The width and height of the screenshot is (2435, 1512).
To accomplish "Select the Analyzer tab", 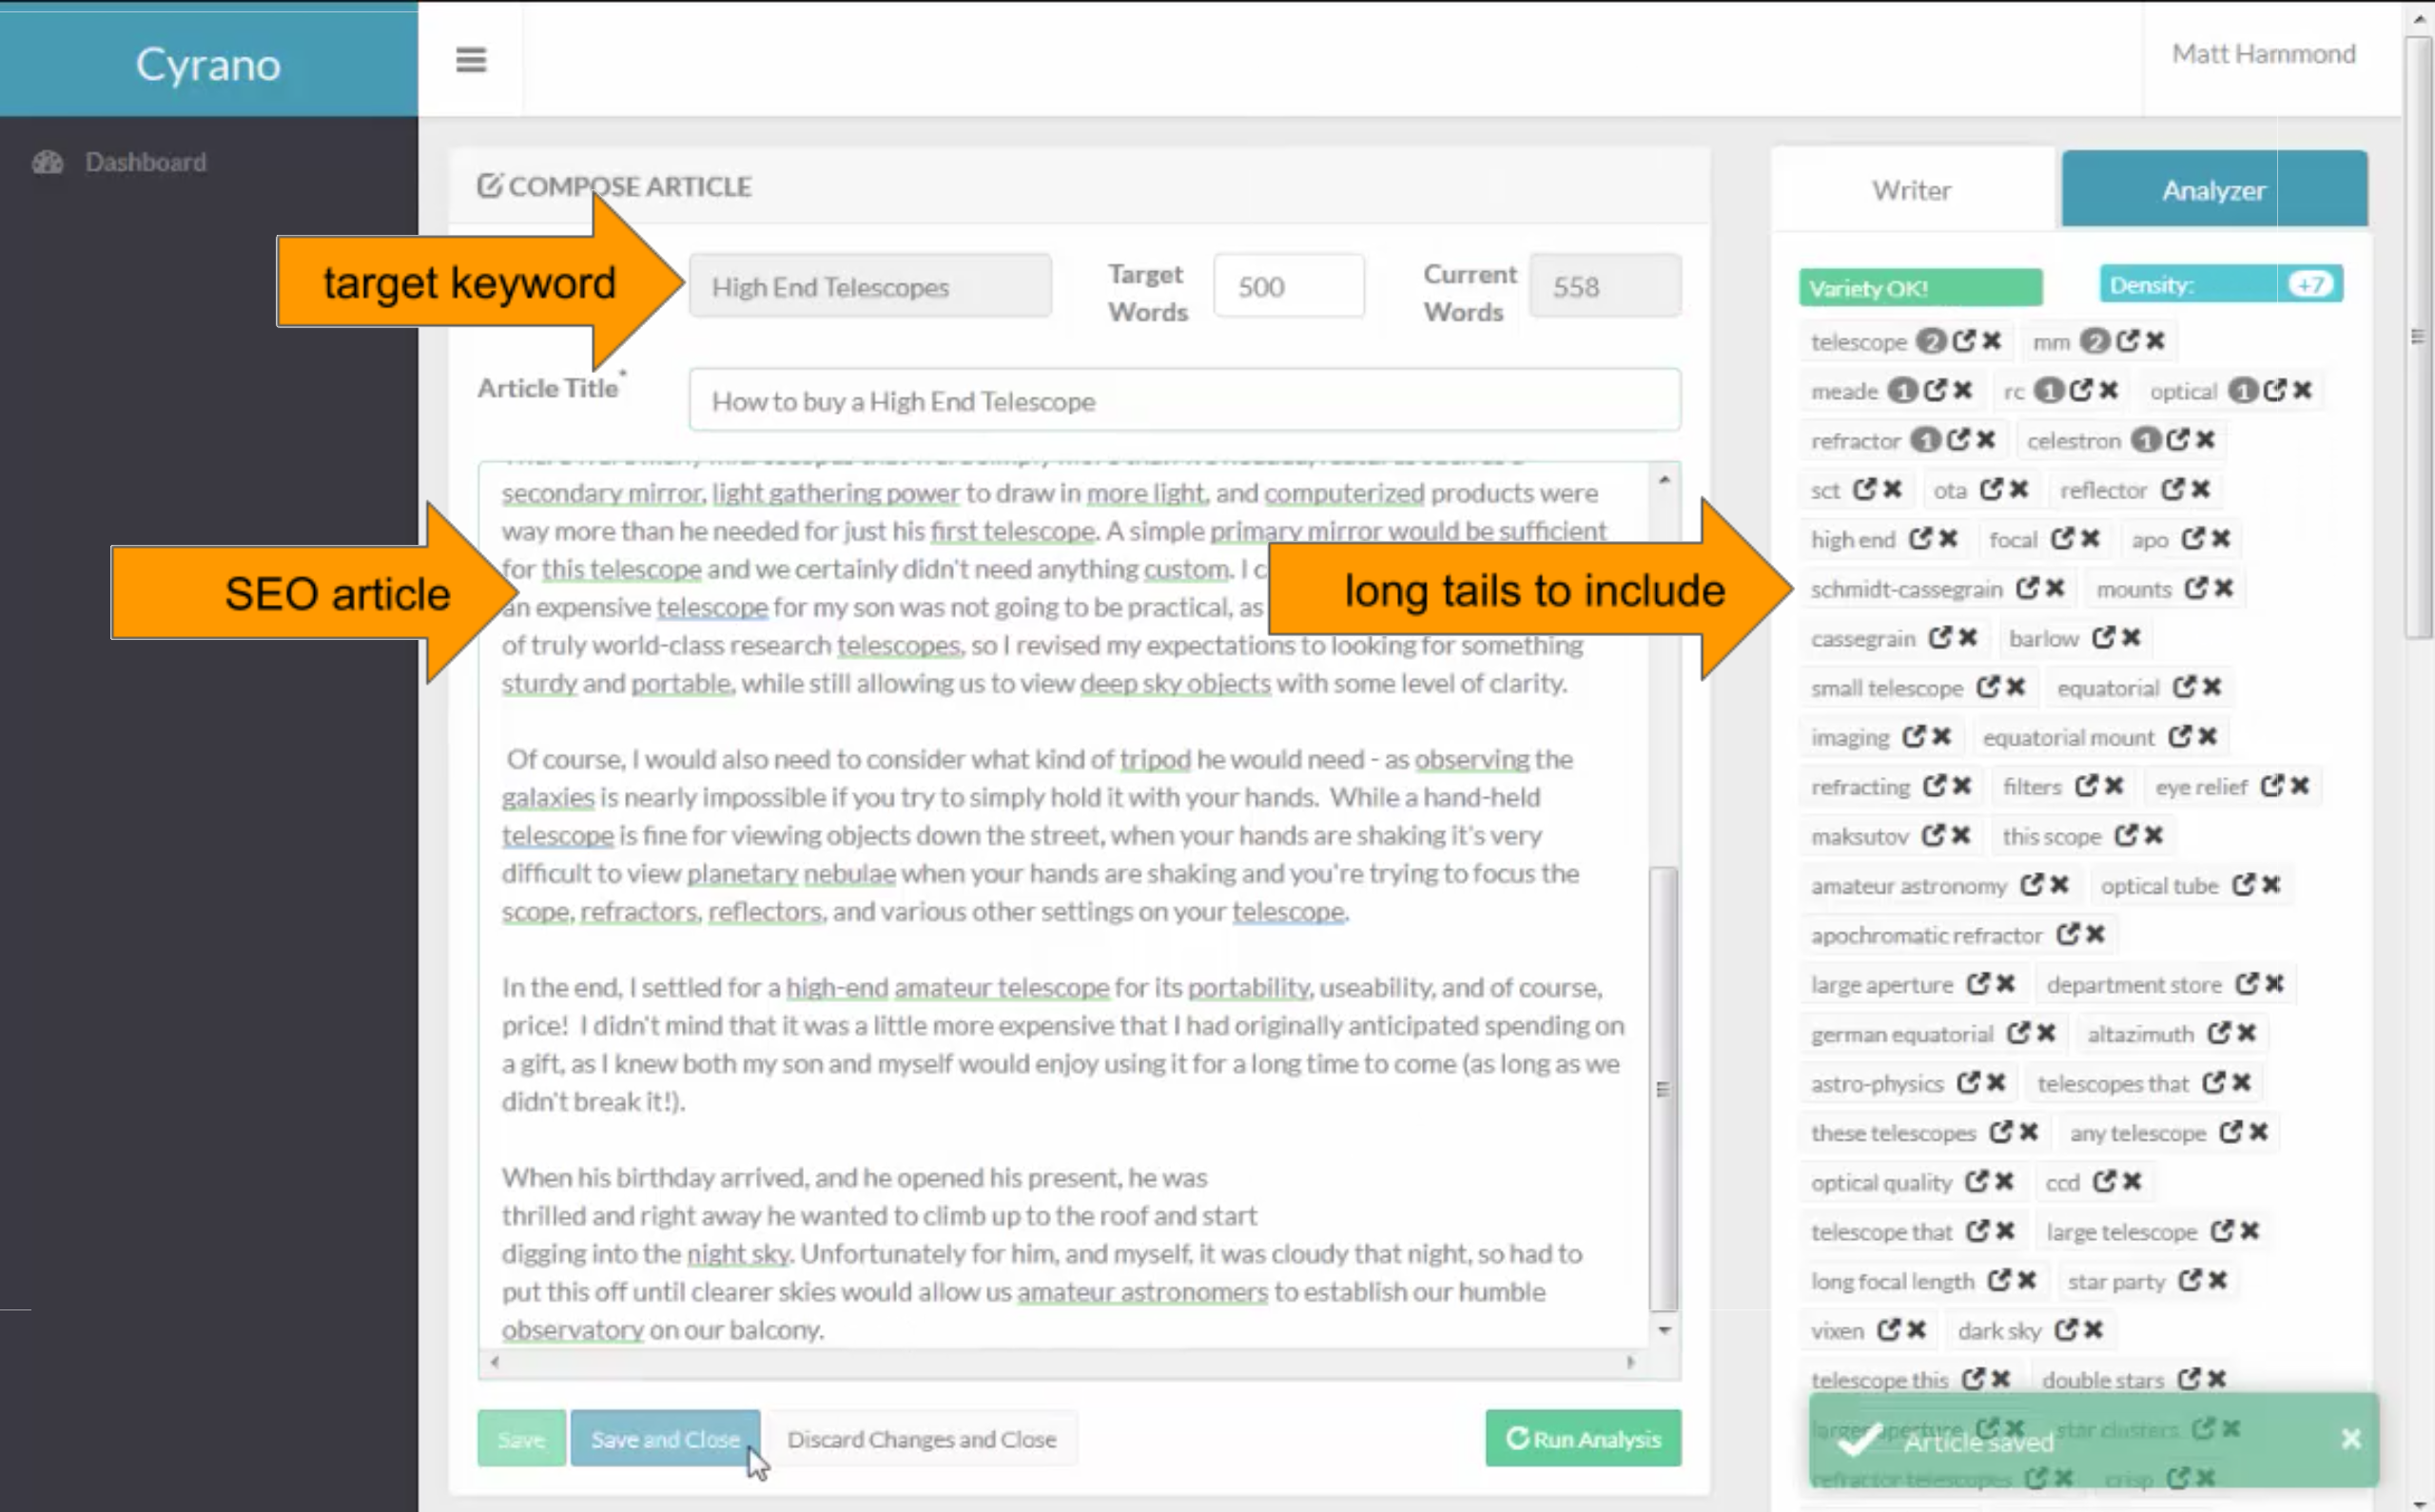I will coord(2213,190).
